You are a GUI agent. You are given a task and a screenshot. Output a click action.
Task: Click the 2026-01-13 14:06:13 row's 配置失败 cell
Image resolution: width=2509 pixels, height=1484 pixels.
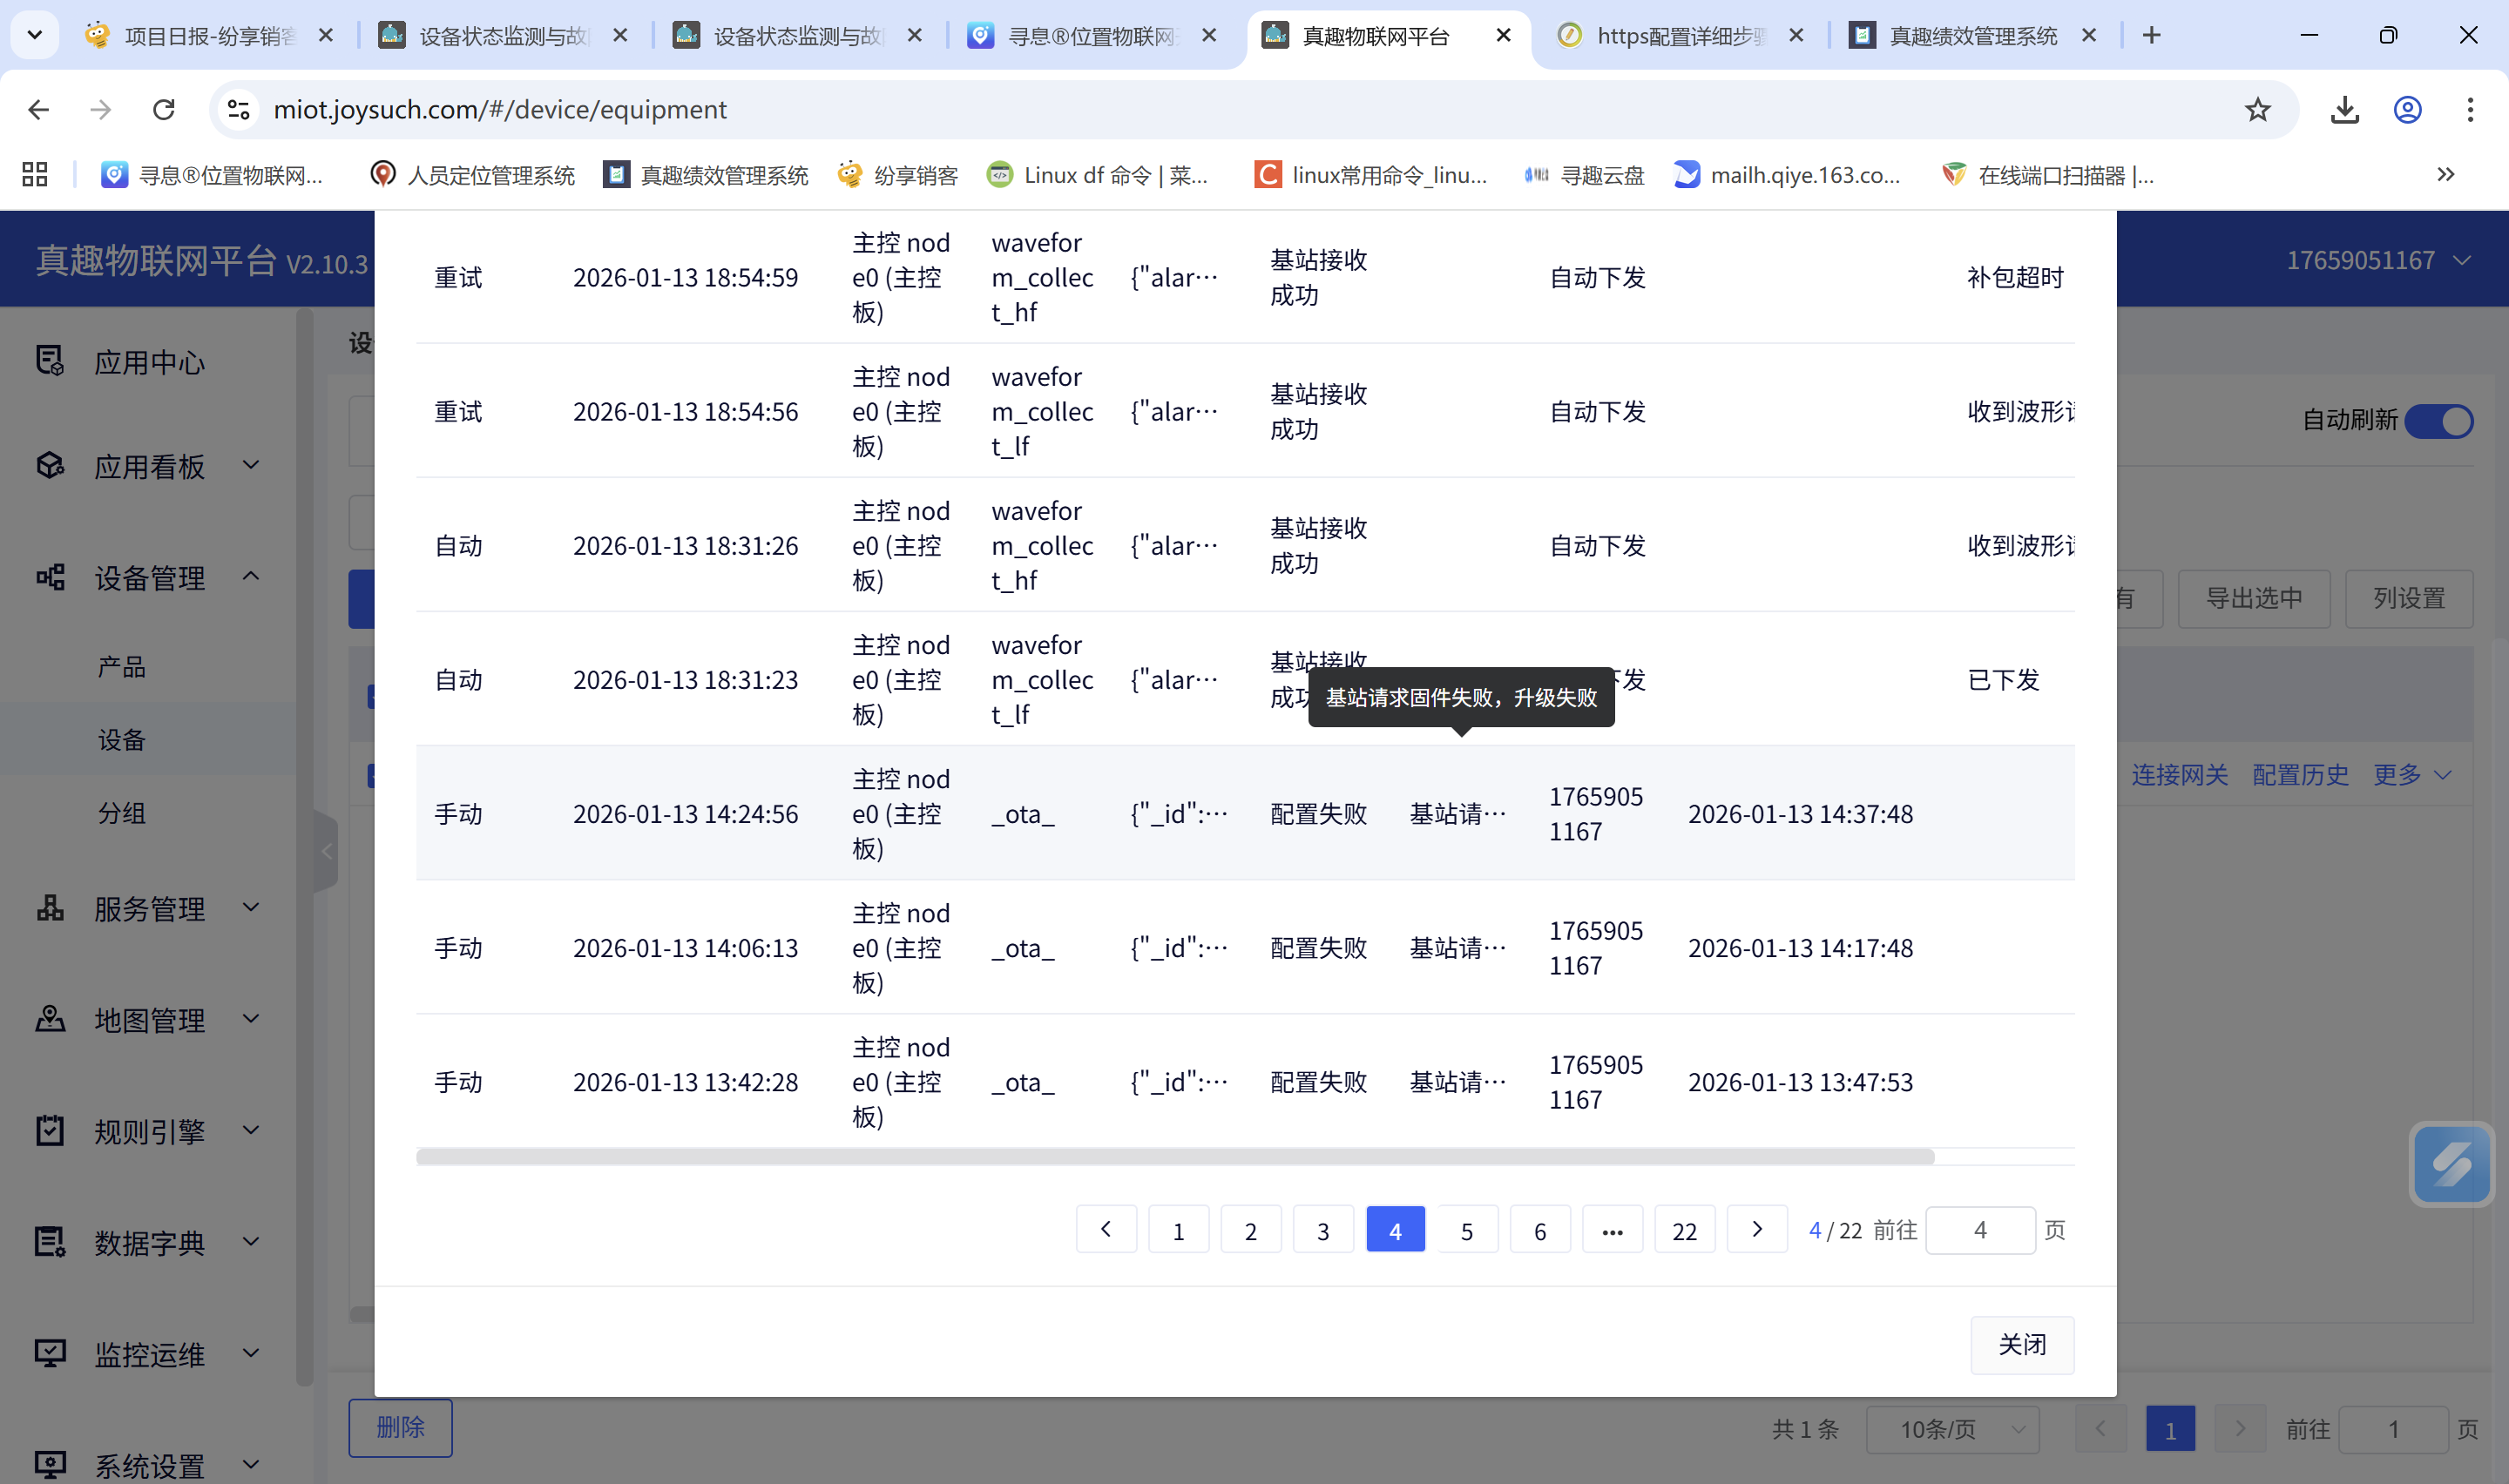[1318, 948]
